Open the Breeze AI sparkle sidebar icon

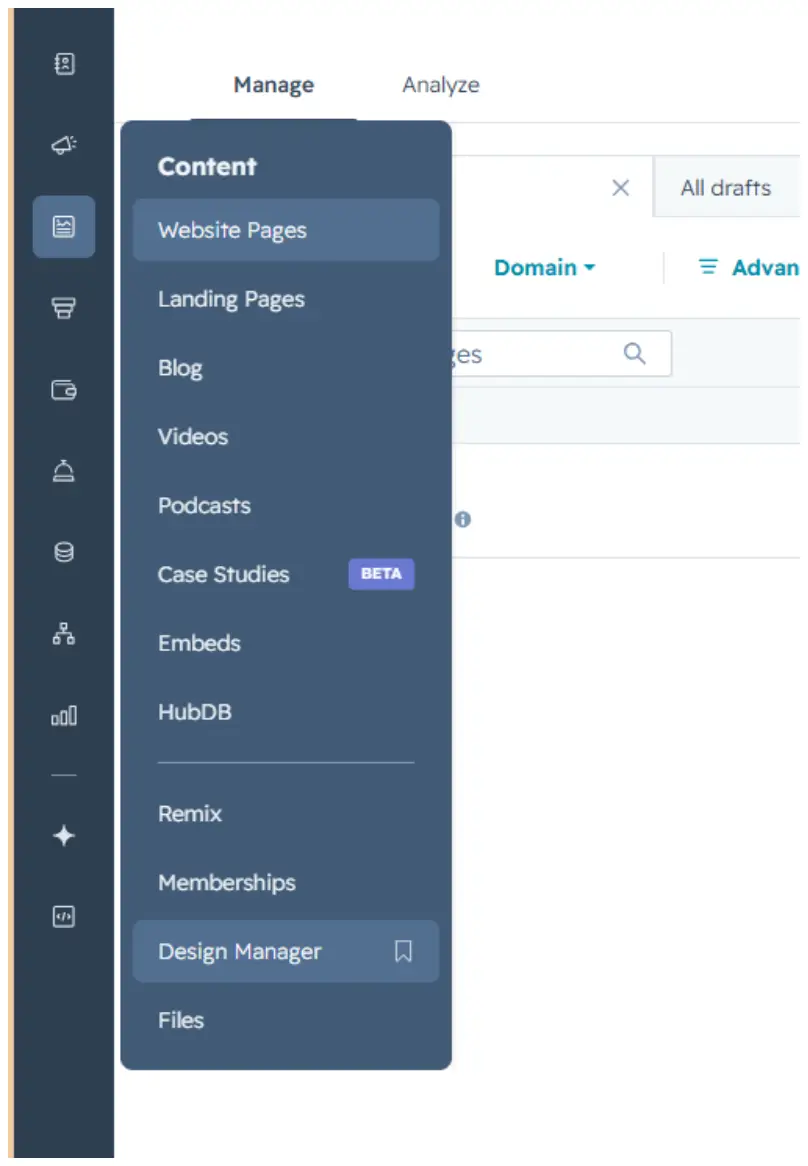64,836
